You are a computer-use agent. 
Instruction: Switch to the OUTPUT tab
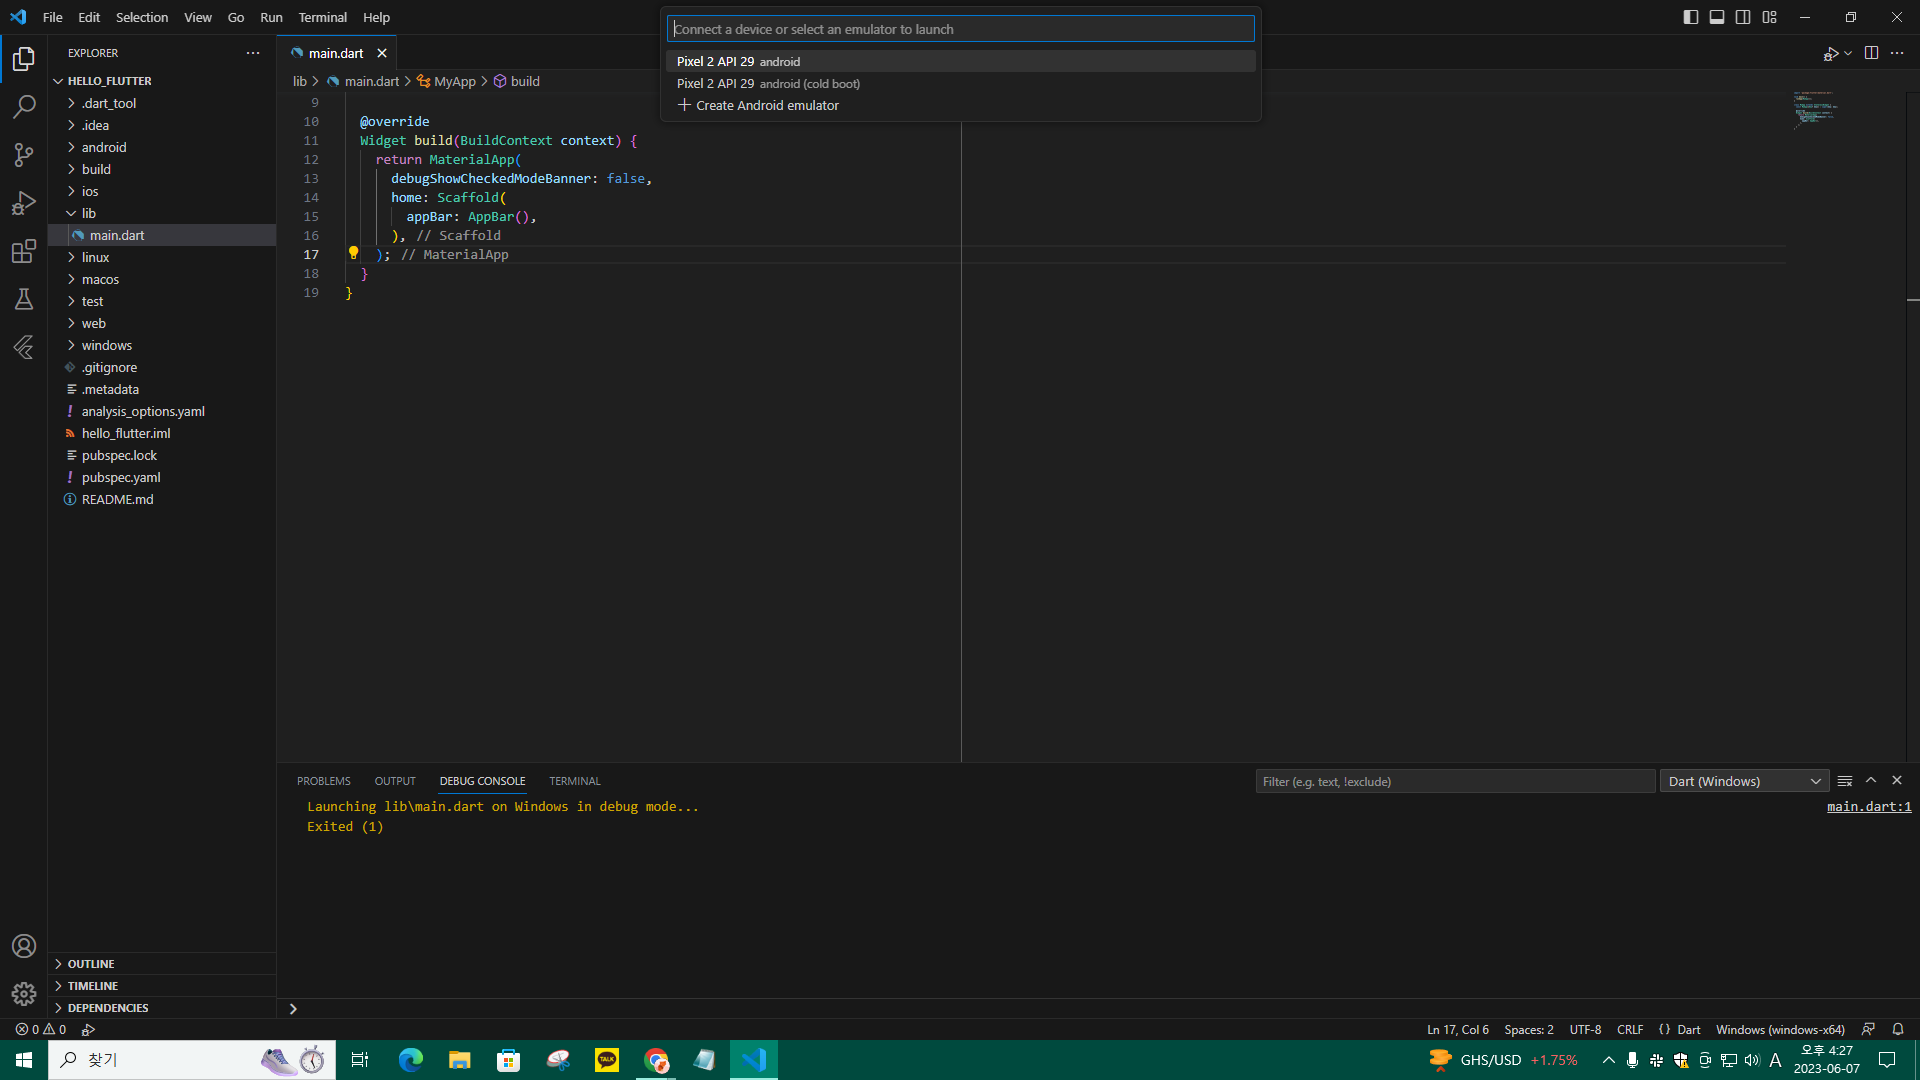pyautogui.click(x=395, y=781)
